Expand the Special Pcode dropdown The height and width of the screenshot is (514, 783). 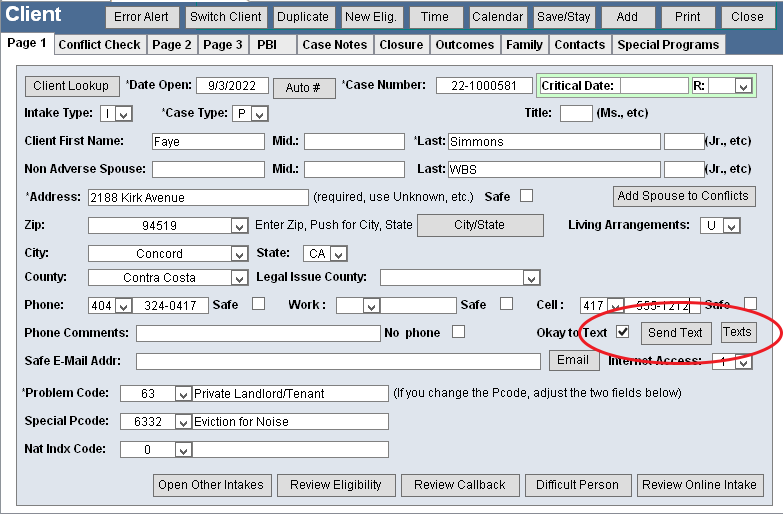tap(183, 422)
